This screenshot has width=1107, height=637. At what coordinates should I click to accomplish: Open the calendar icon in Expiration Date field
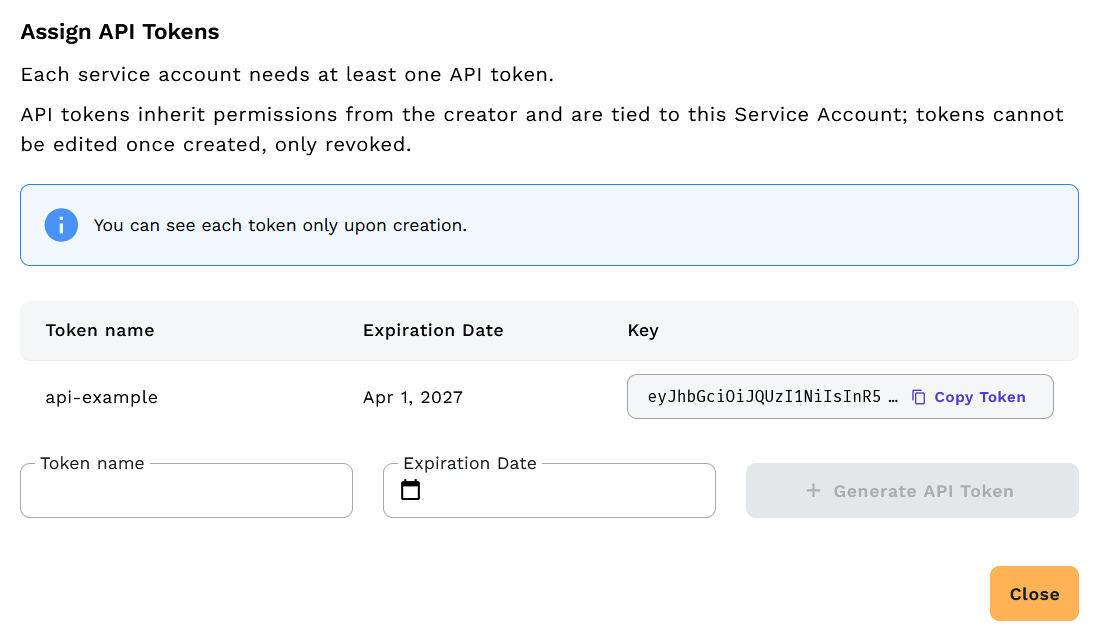(410, 491)
